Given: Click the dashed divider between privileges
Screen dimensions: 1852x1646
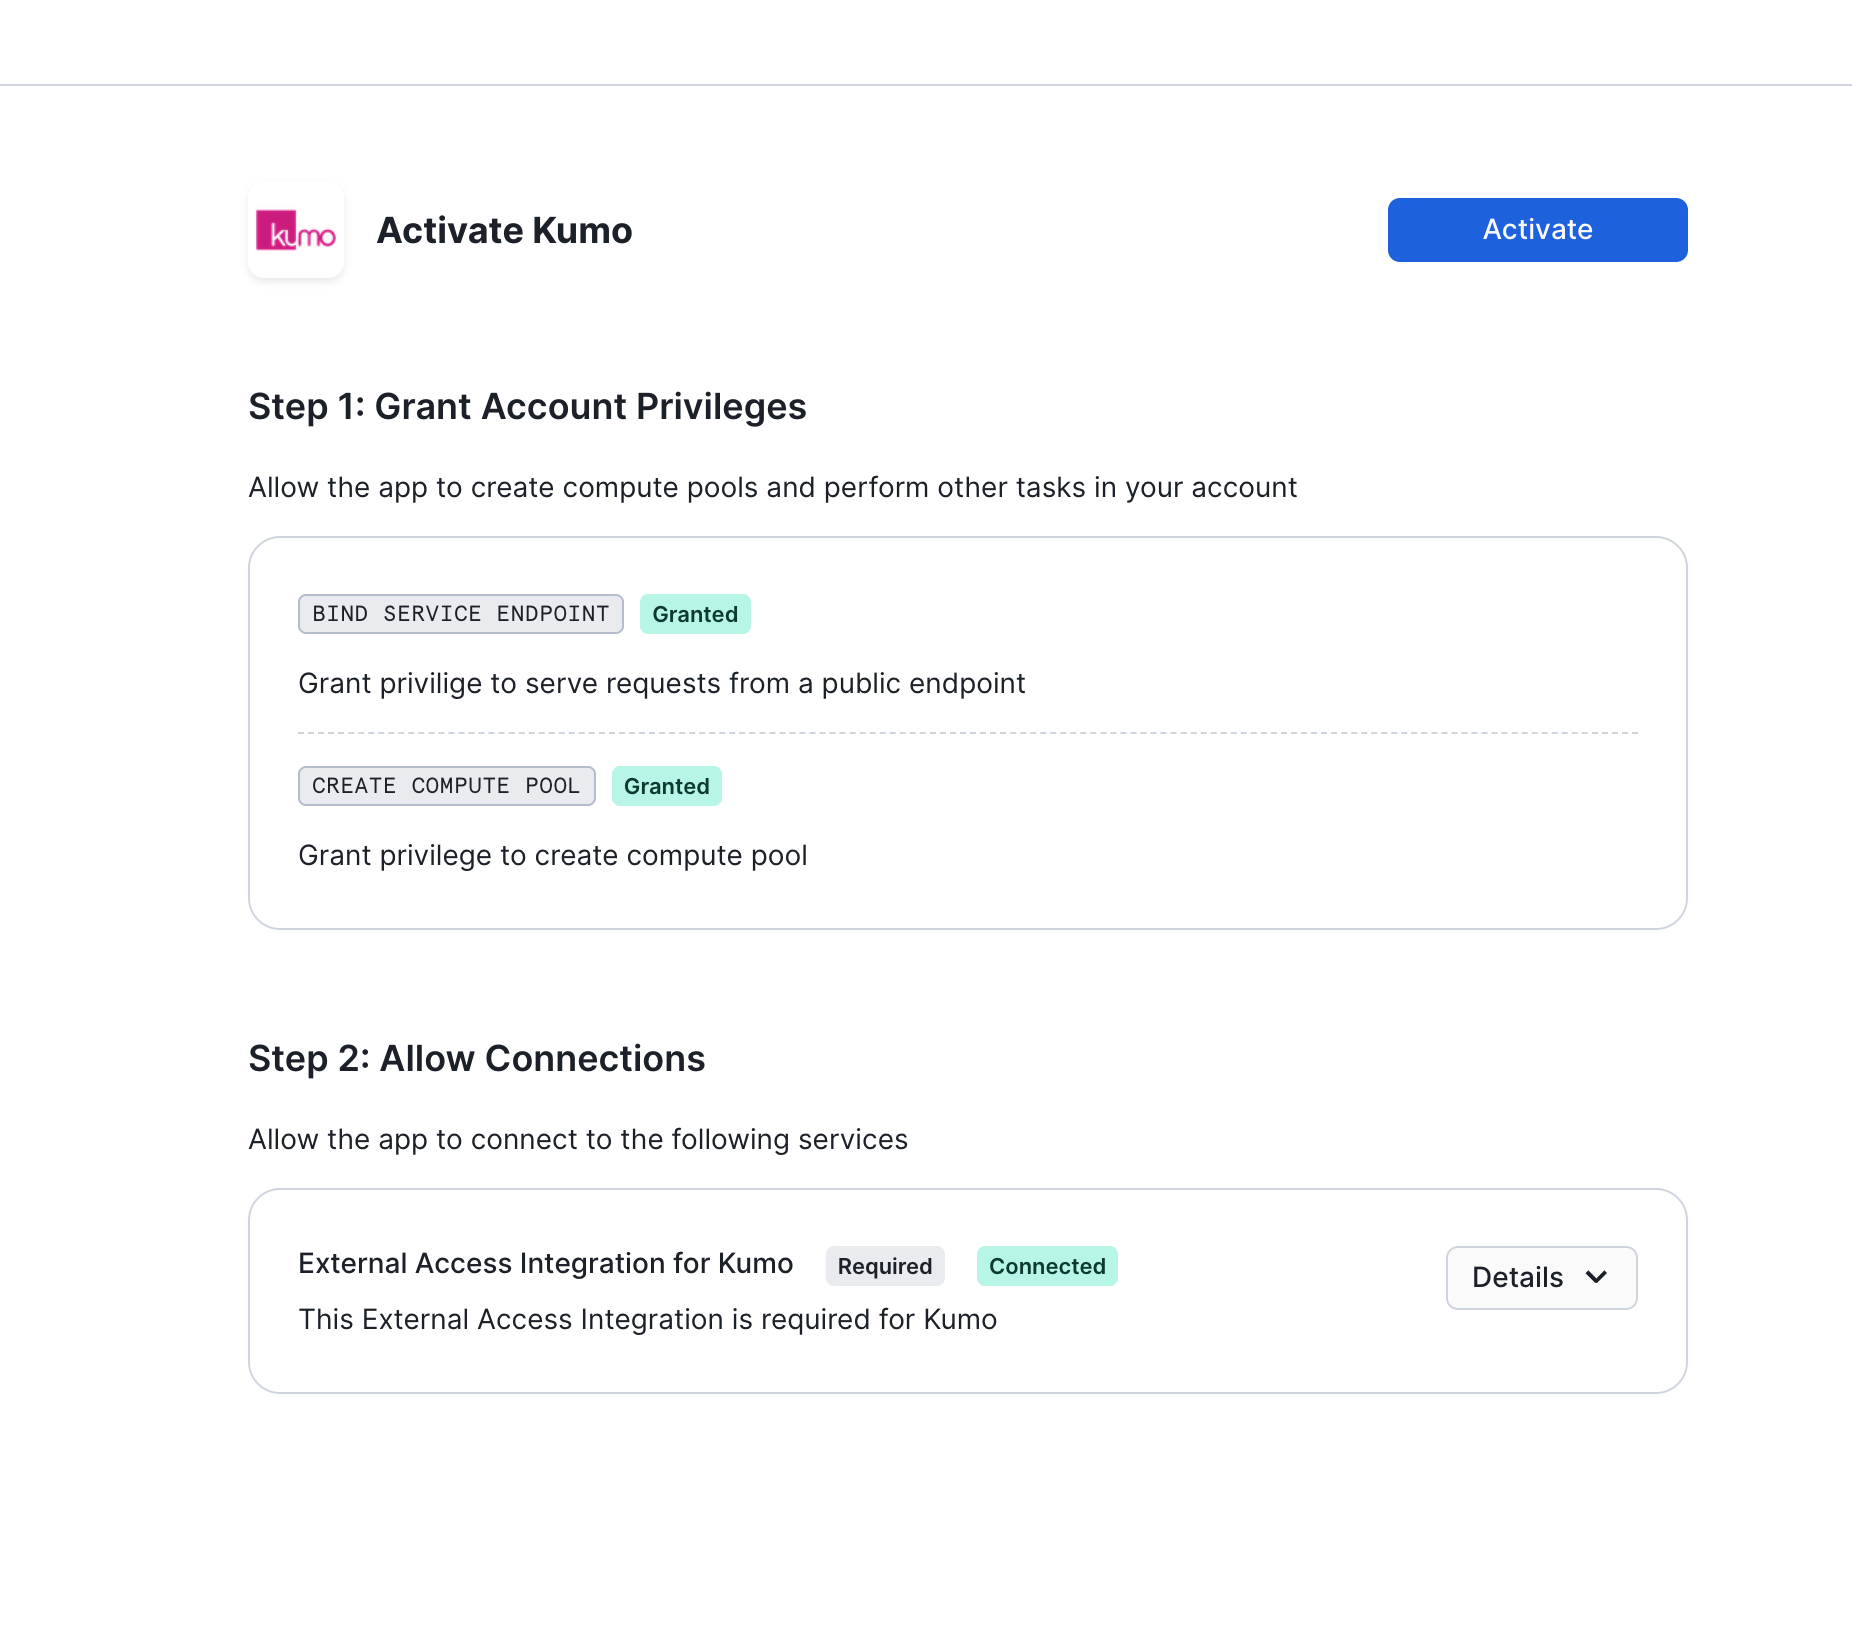Looking at the screenshot, I should coord(968,733).
